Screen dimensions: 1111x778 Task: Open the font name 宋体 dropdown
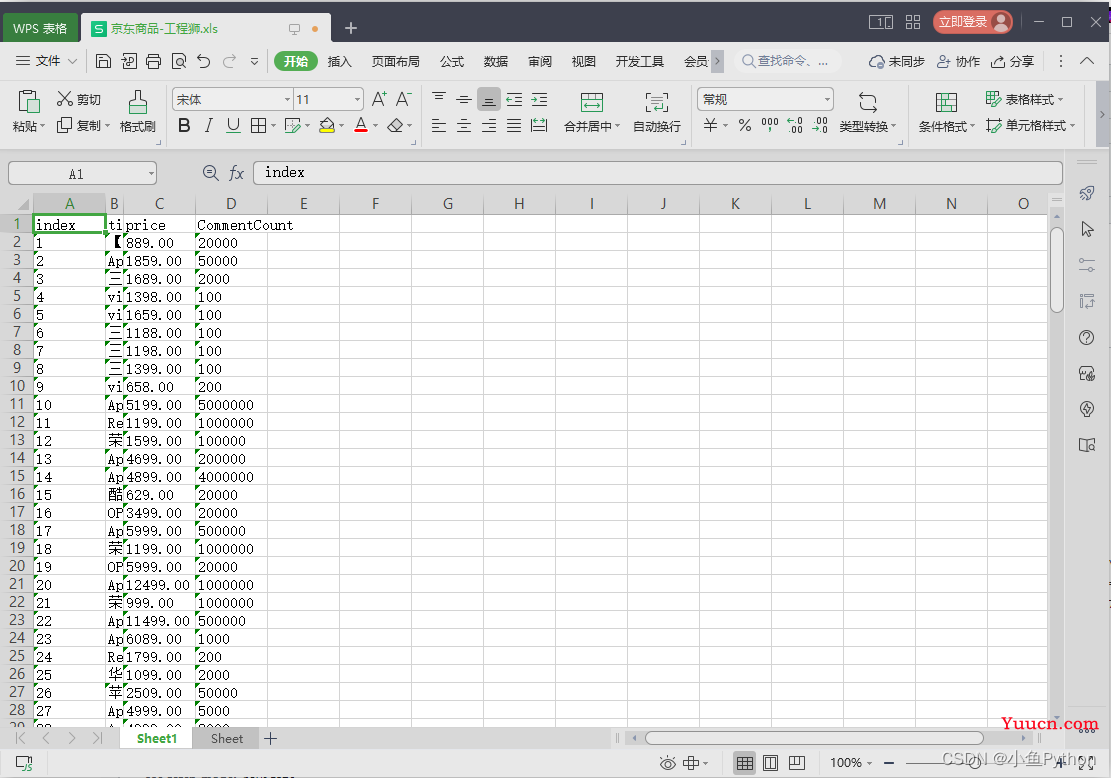point(288,99)
